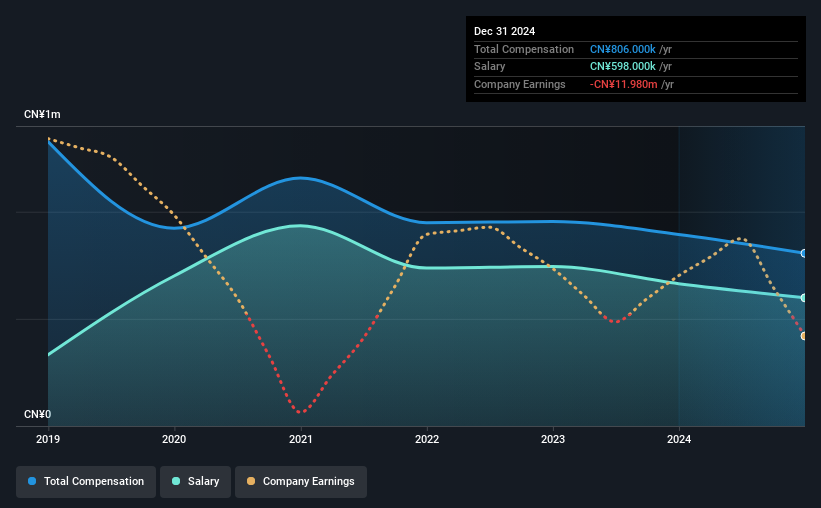Click the CN¥806.000k total compensation value
This screenshot has width=821, height=508.
pos(623,49)
